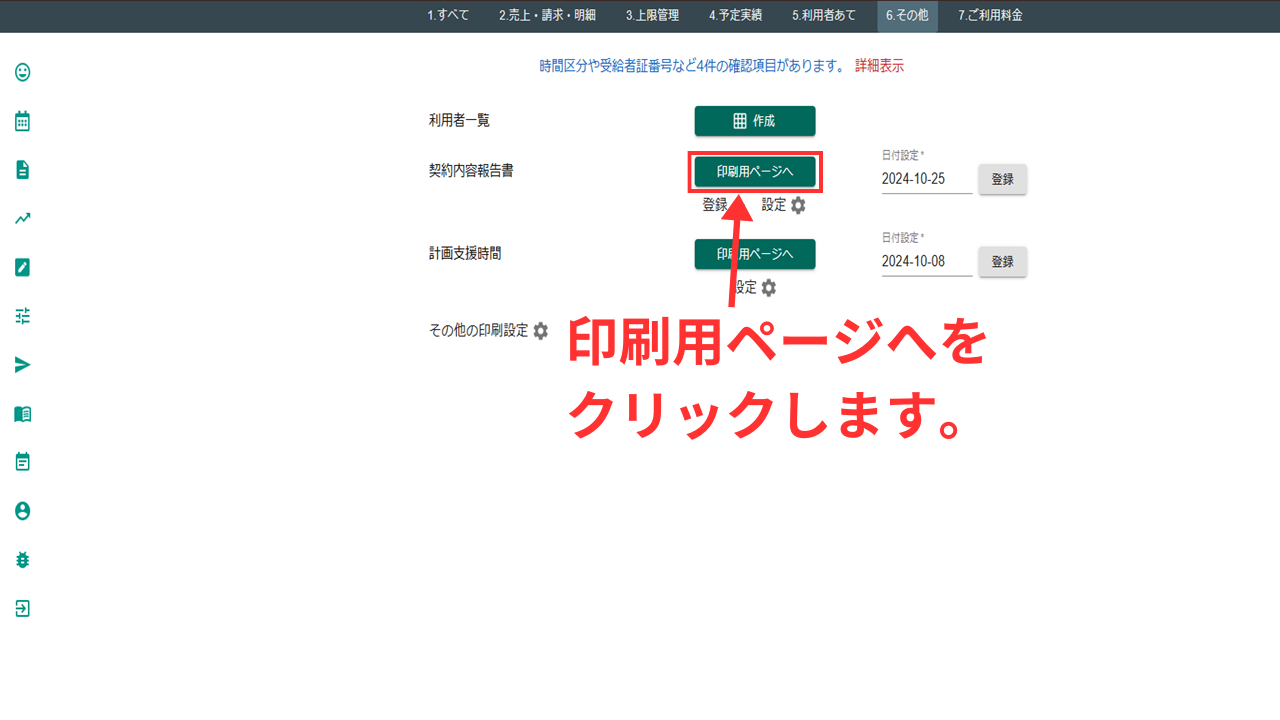The width and height of the screenshot is (1280, 720).
Task: Open the trending chart sidebar icon
Action: [22, 218]
